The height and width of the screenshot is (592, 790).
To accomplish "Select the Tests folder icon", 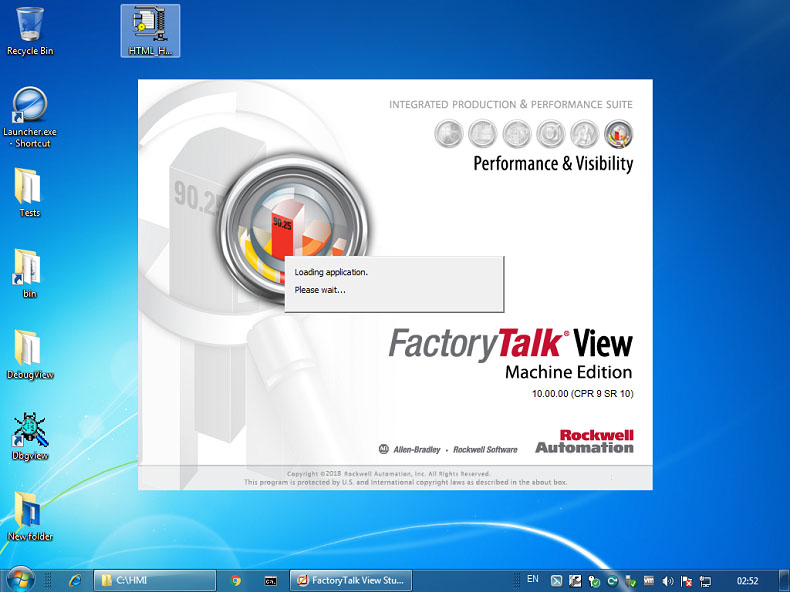I will click(x=30, y=192).
